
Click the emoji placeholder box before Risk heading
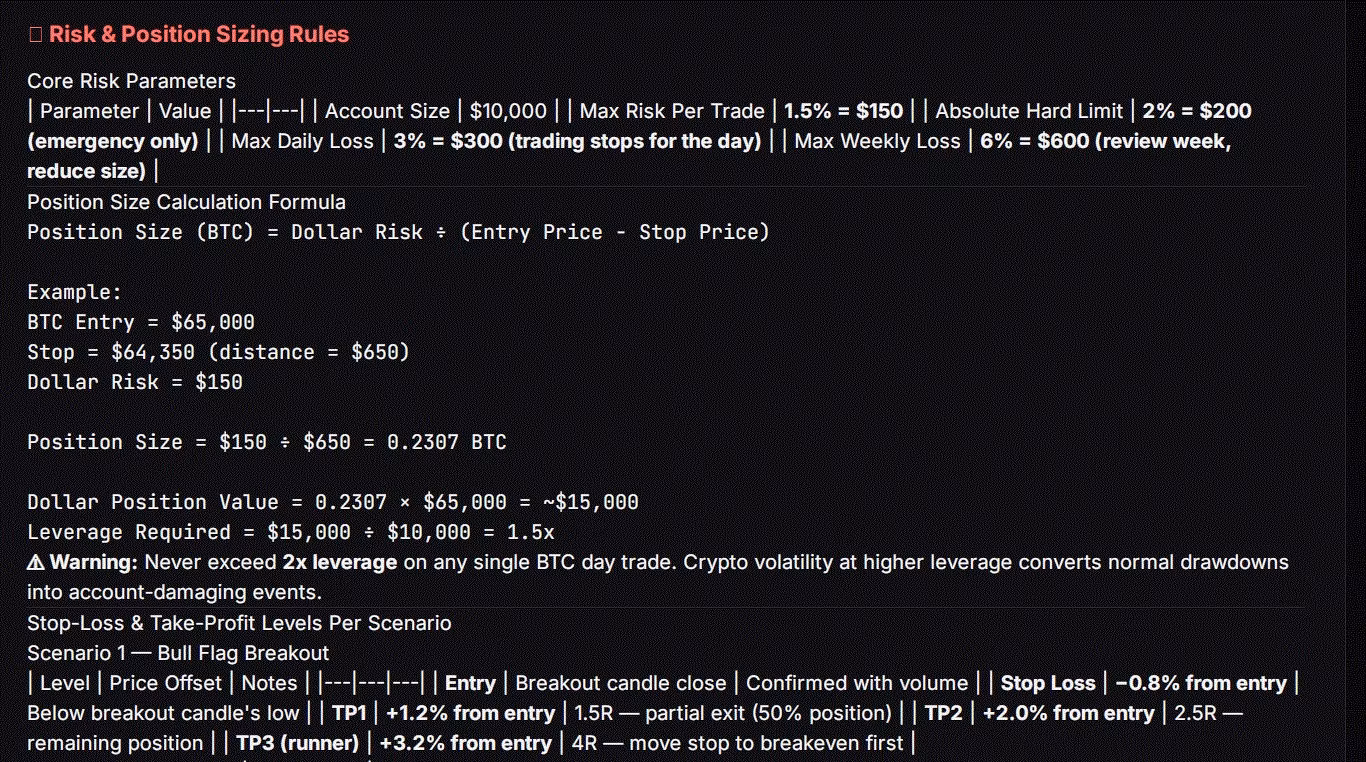35,35
